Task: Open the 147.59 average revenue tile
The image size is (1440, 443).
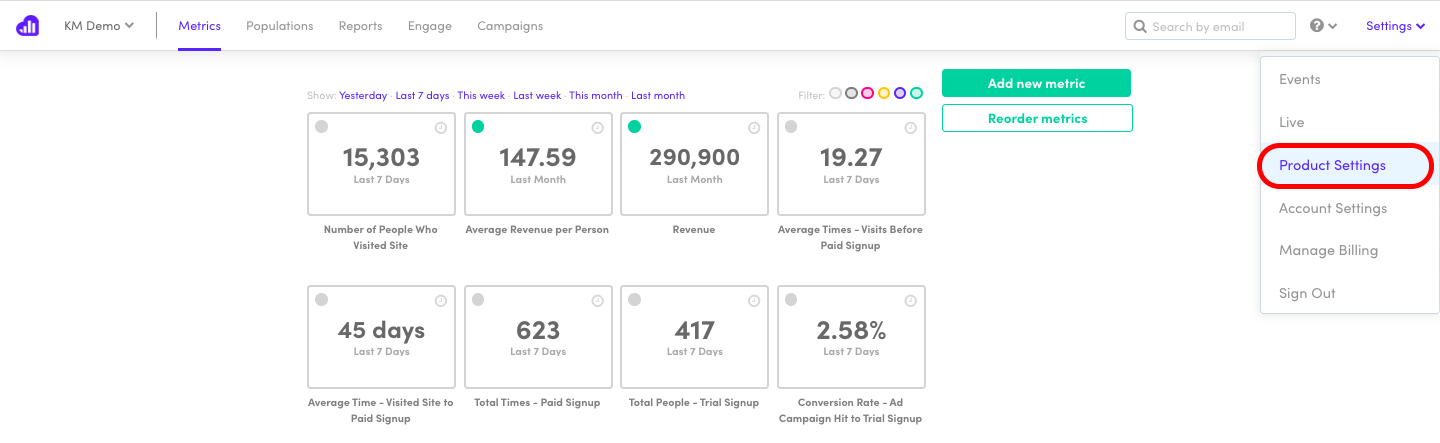Action: coord(538,164)
